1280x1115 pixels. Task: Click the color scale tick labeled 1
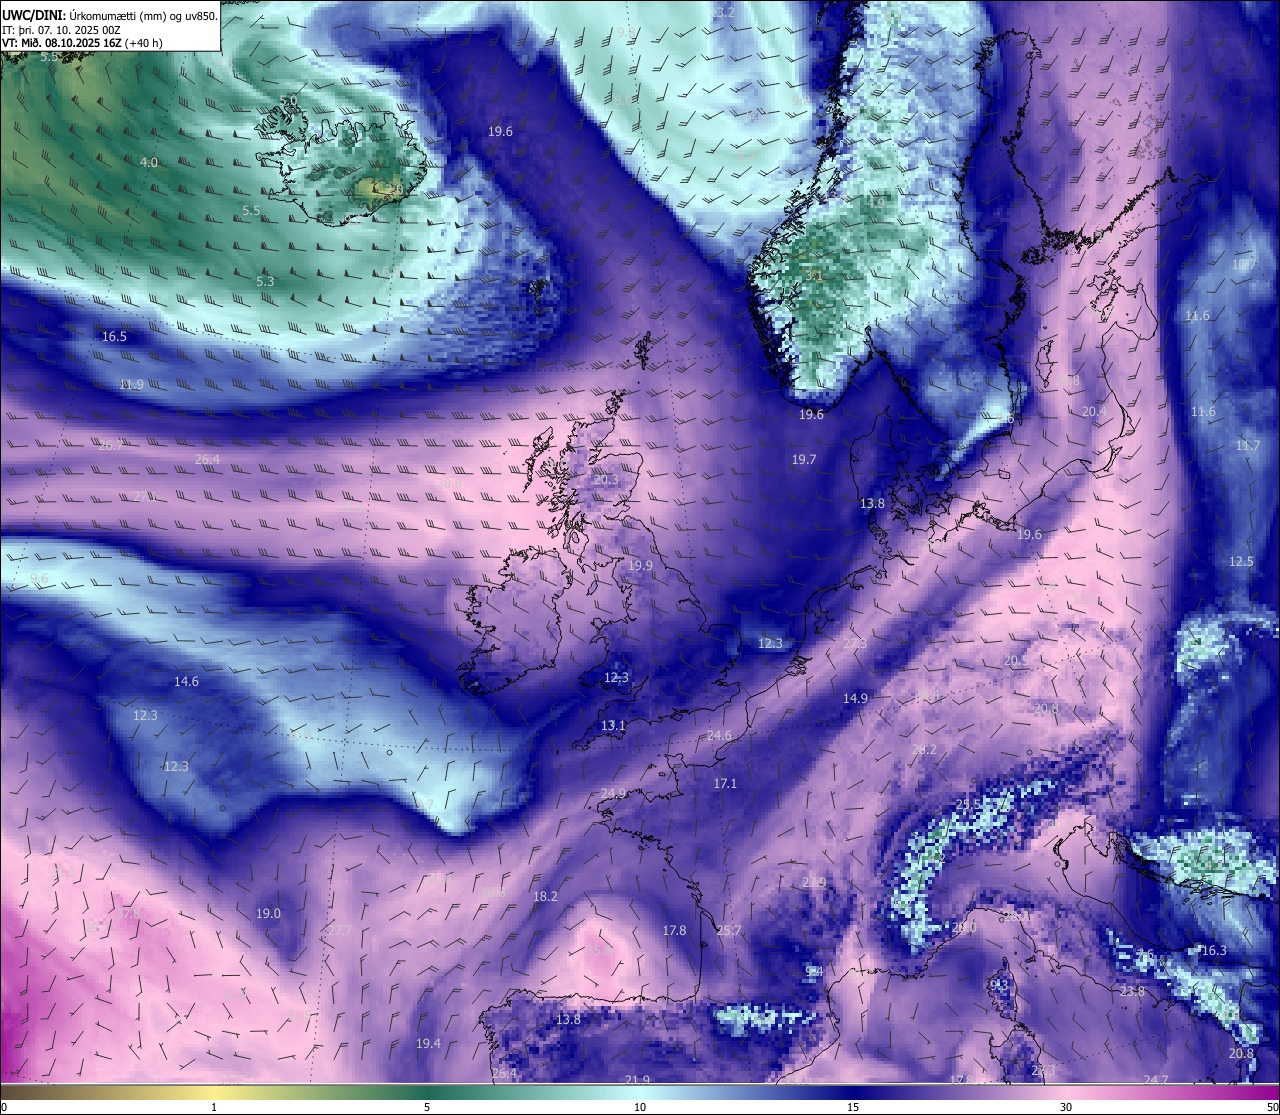point(214,1107)
